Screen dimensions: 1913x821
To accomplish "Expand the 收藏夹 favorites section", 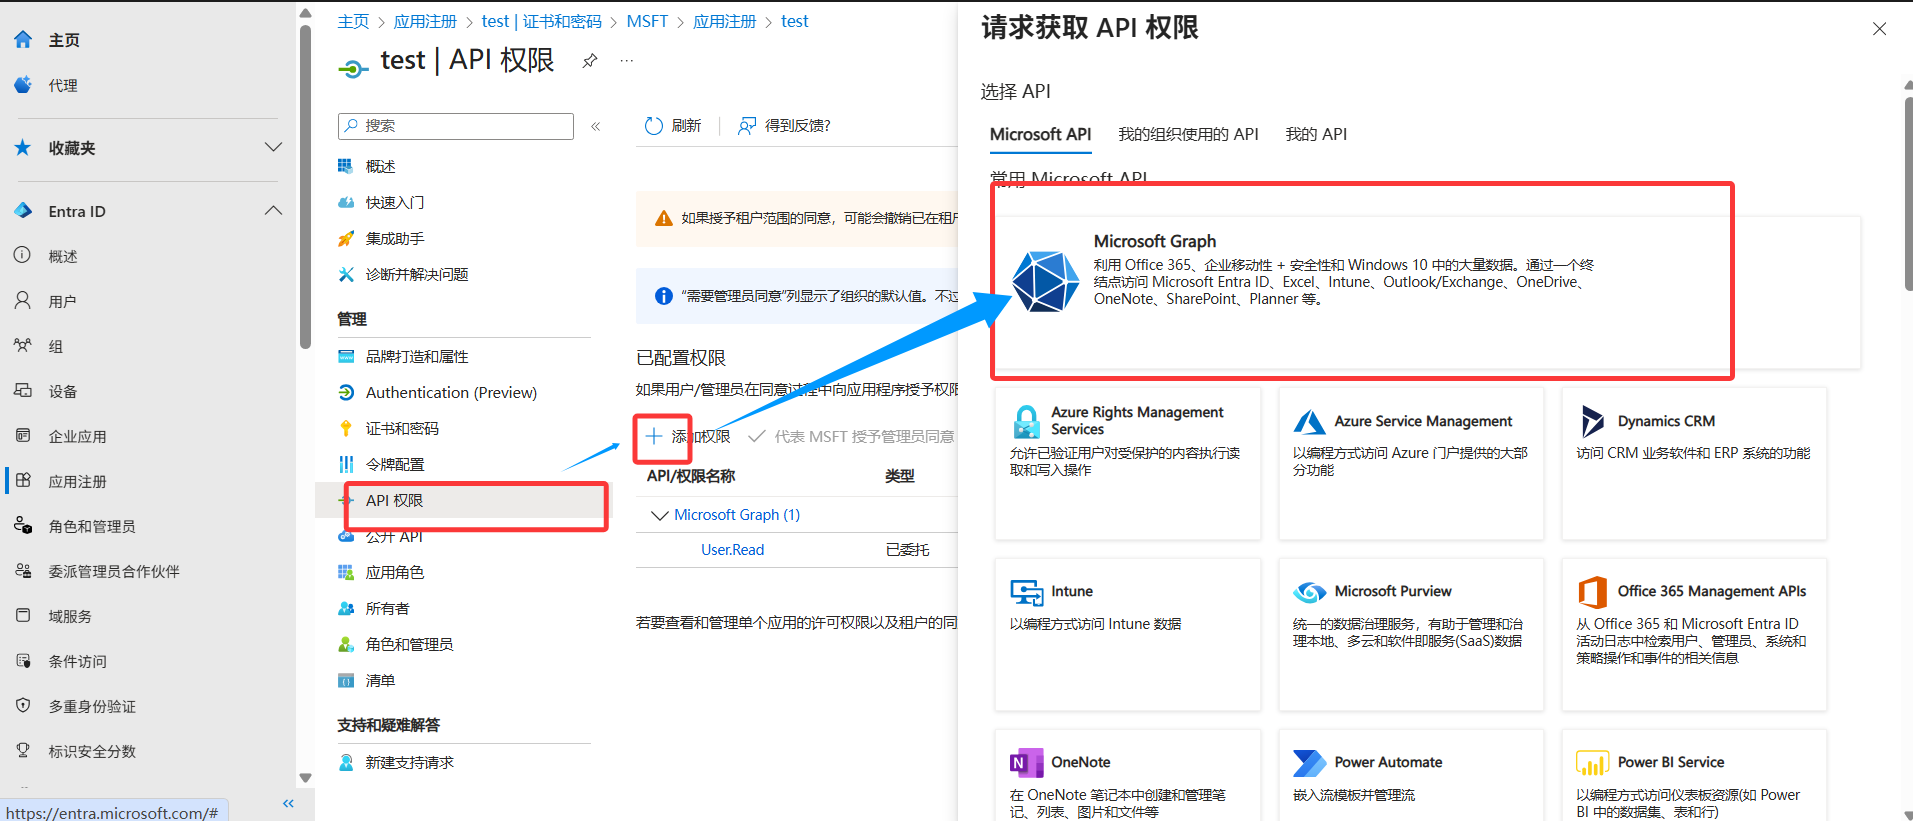I will (x=273, y=148).
